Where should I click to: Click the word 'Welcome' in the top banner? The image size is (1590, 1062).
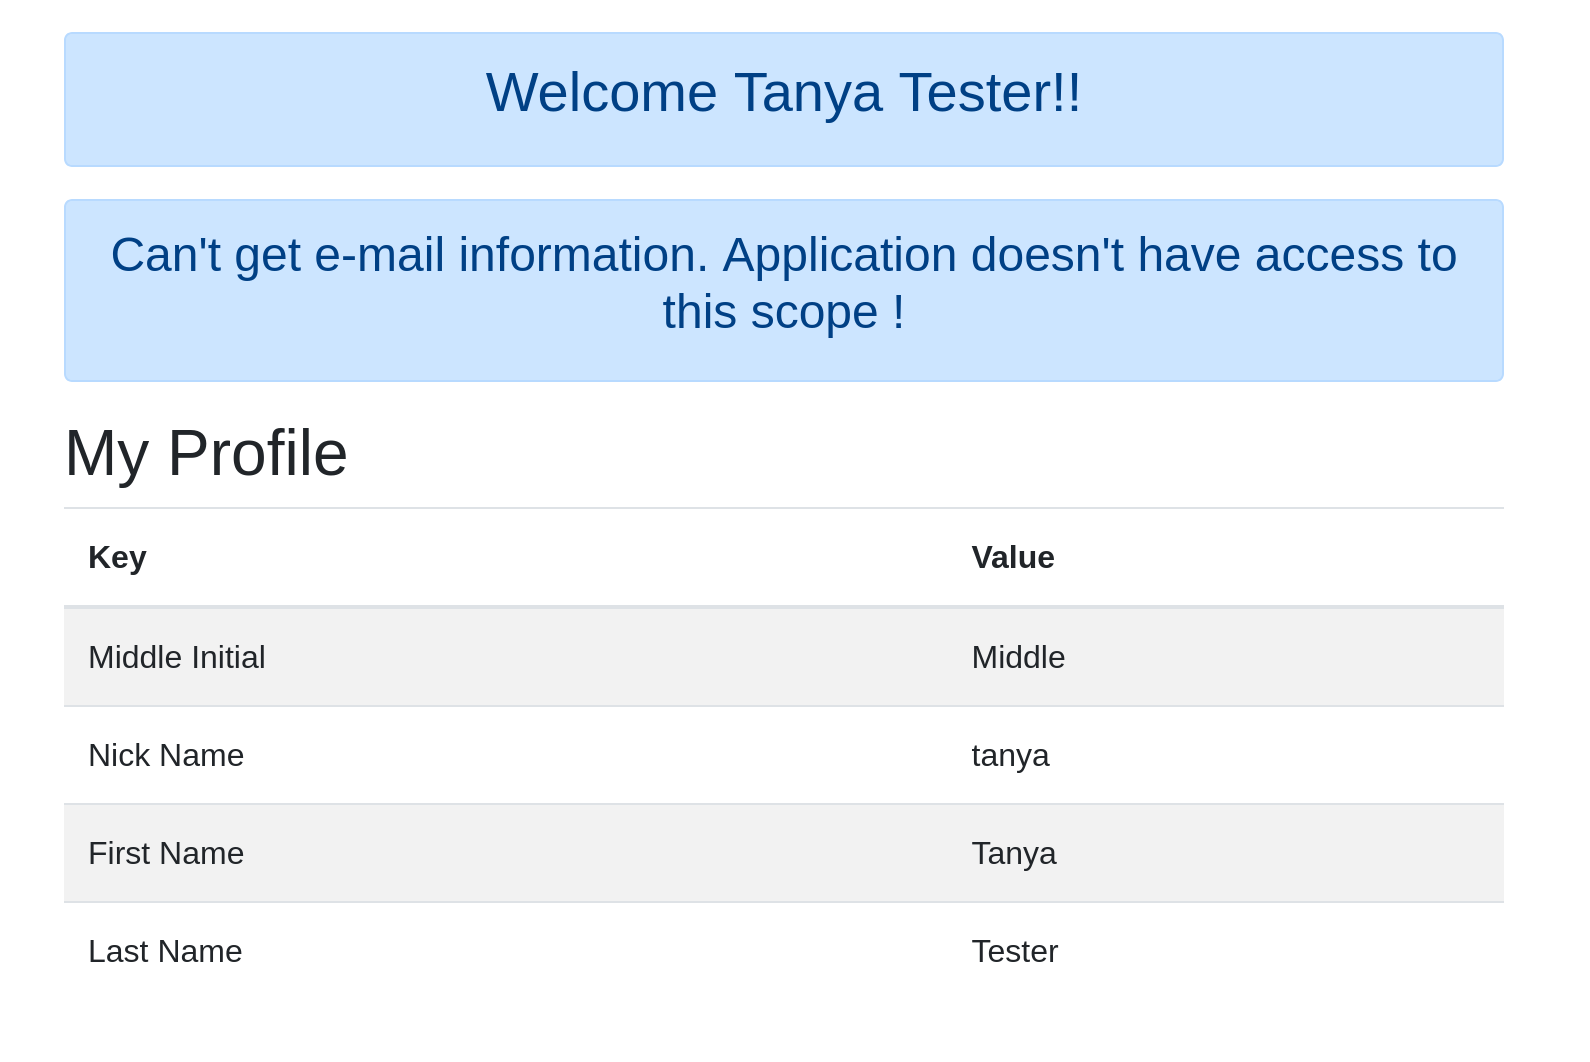pyautogui.click(x=601, y=93)
